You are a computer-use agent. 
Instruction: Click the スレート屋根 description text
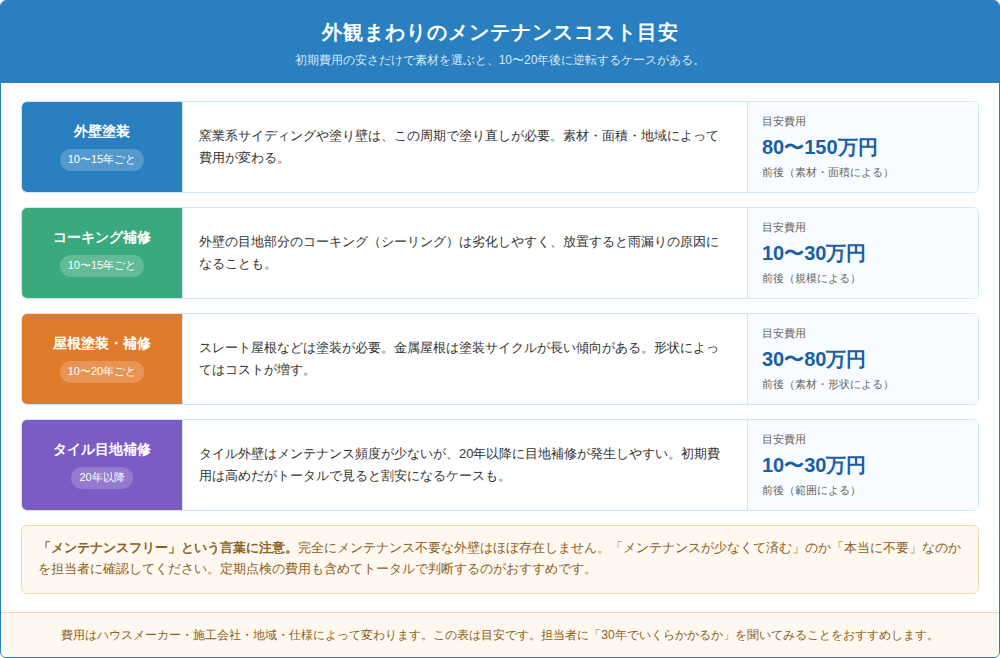[459, 358]
